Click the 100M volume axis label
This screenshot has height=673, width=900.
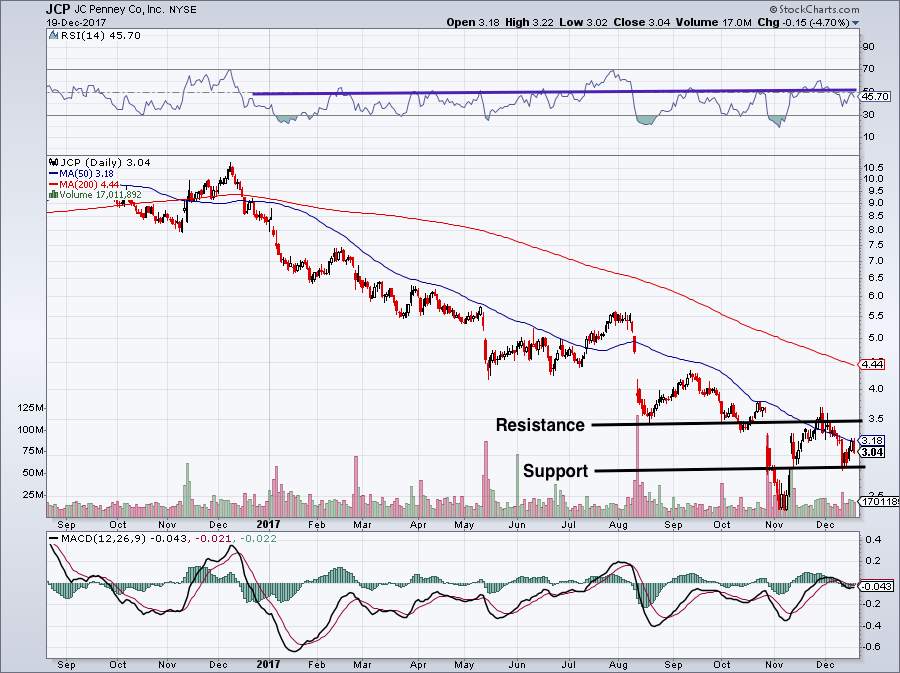tap(30, 430)
